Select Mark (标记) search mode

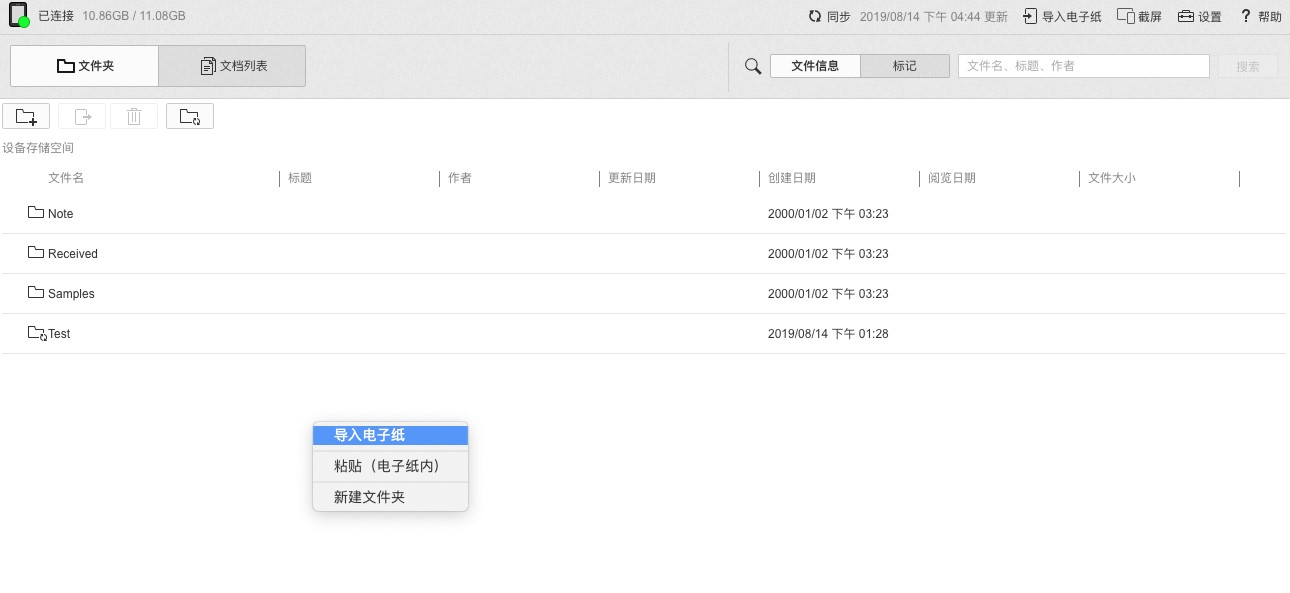coord(904,66)
